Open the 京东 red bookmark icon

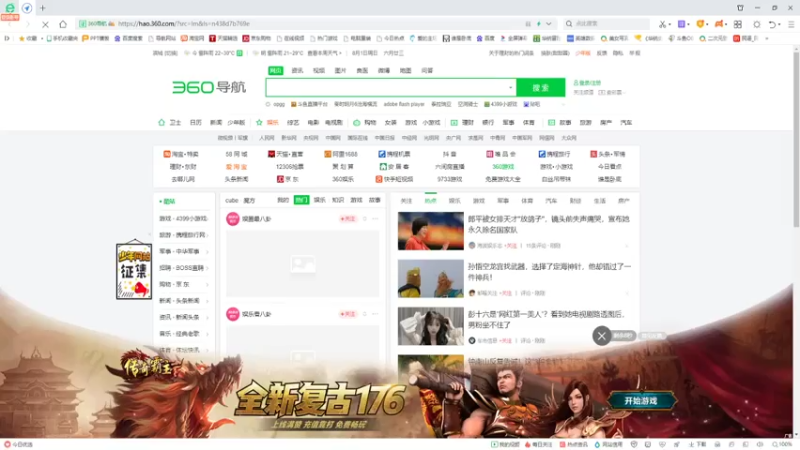245,38
